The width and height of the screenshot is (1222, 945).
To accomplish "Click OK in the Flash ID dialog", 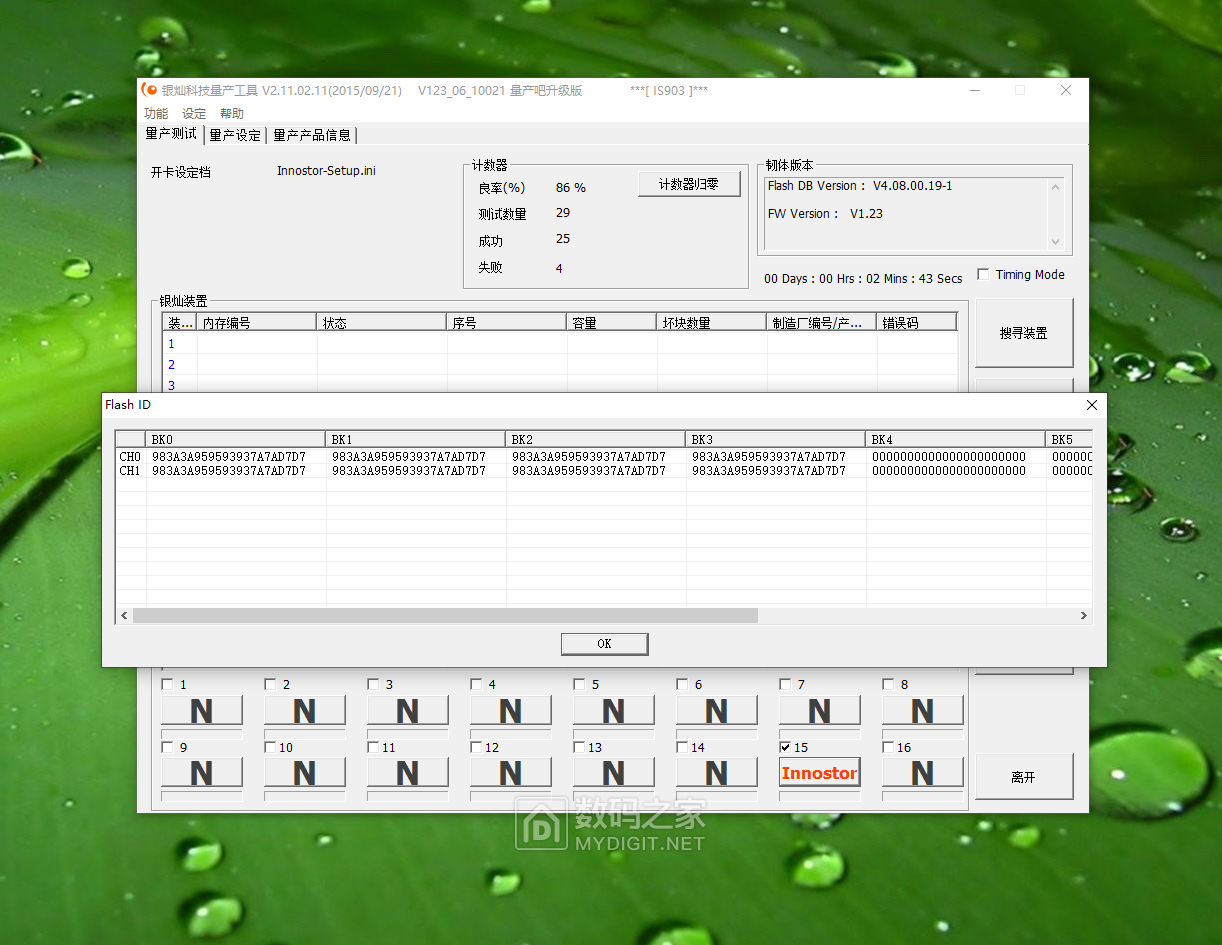I will tap(604, 644).
